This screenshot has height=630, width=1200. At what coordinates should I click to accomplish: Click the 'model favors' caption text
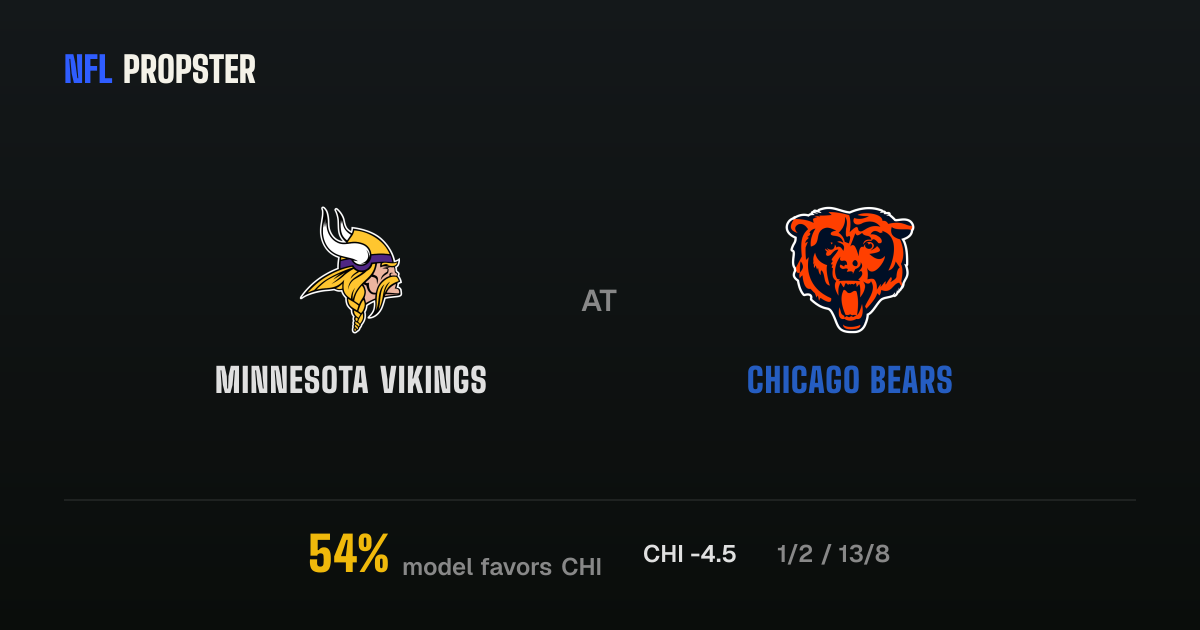click(x=478, y=567)
